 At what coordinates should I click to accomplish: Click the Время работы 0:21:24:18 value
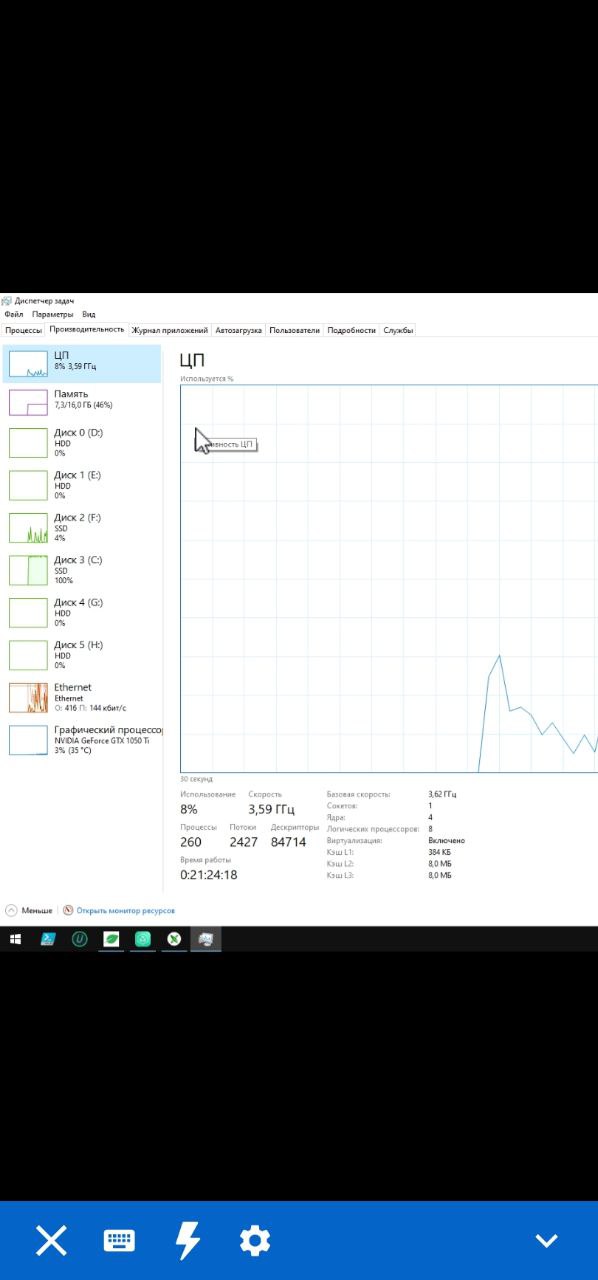pos(209,875)
